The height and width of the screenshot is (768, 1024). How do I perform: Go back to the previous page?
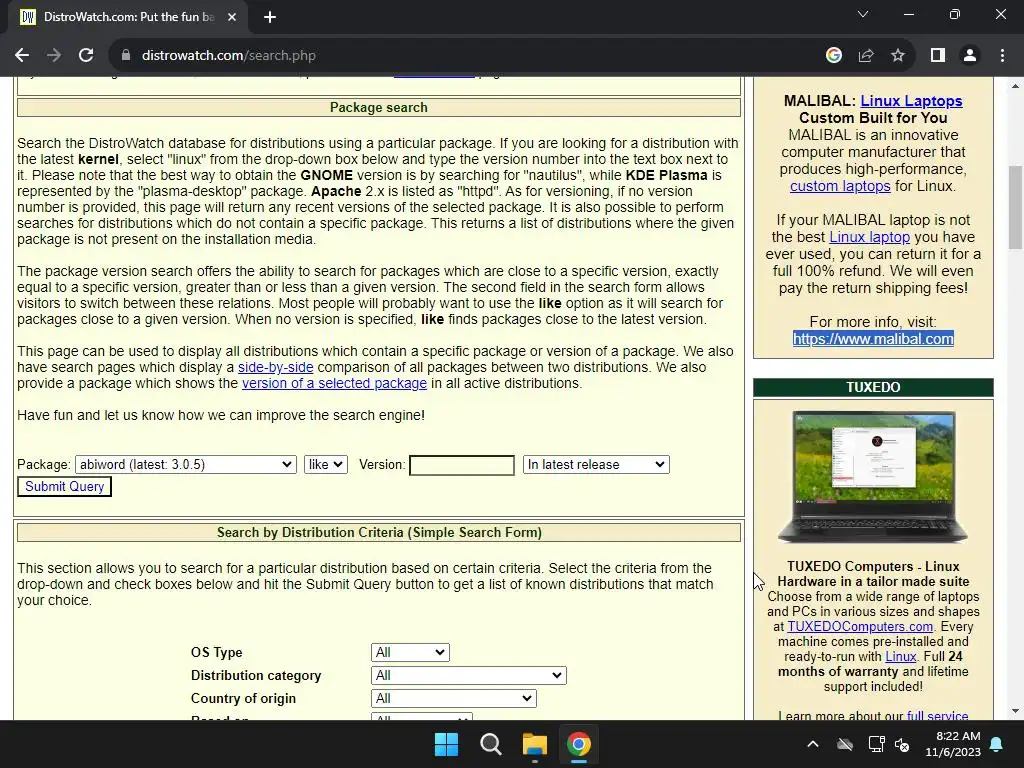click(x=22, y=56)
